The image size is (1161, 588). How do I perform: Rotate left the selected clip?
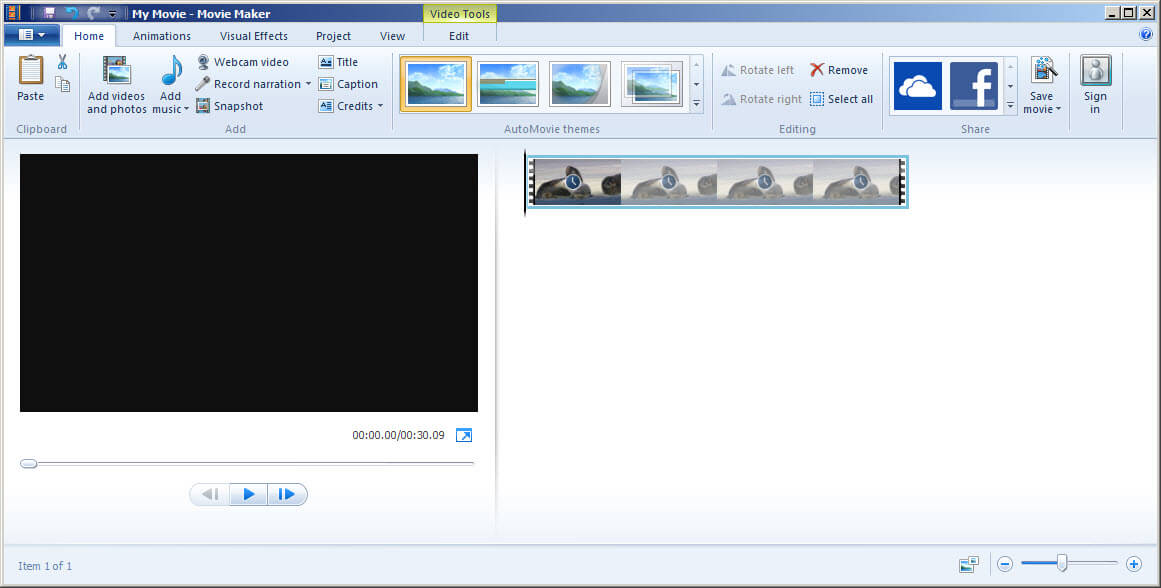tap(757, 70)
